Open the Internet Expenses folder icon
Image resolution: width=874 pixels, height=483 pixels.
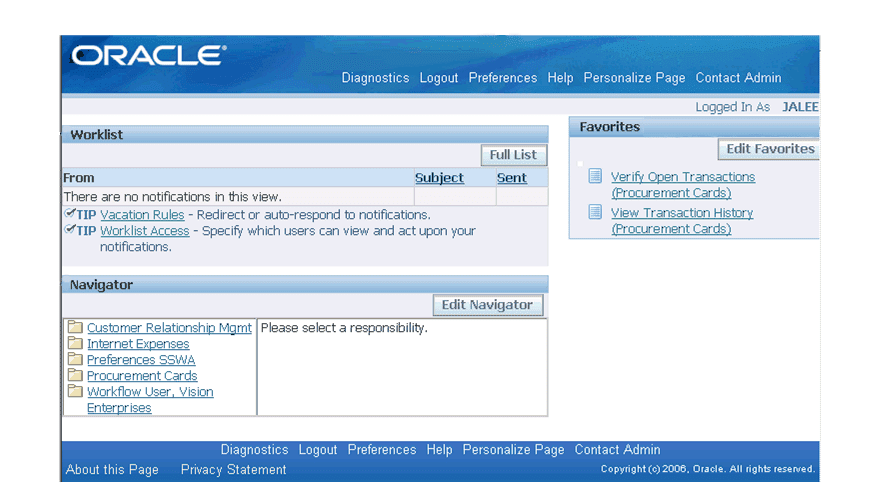click(x=75, y=343)
